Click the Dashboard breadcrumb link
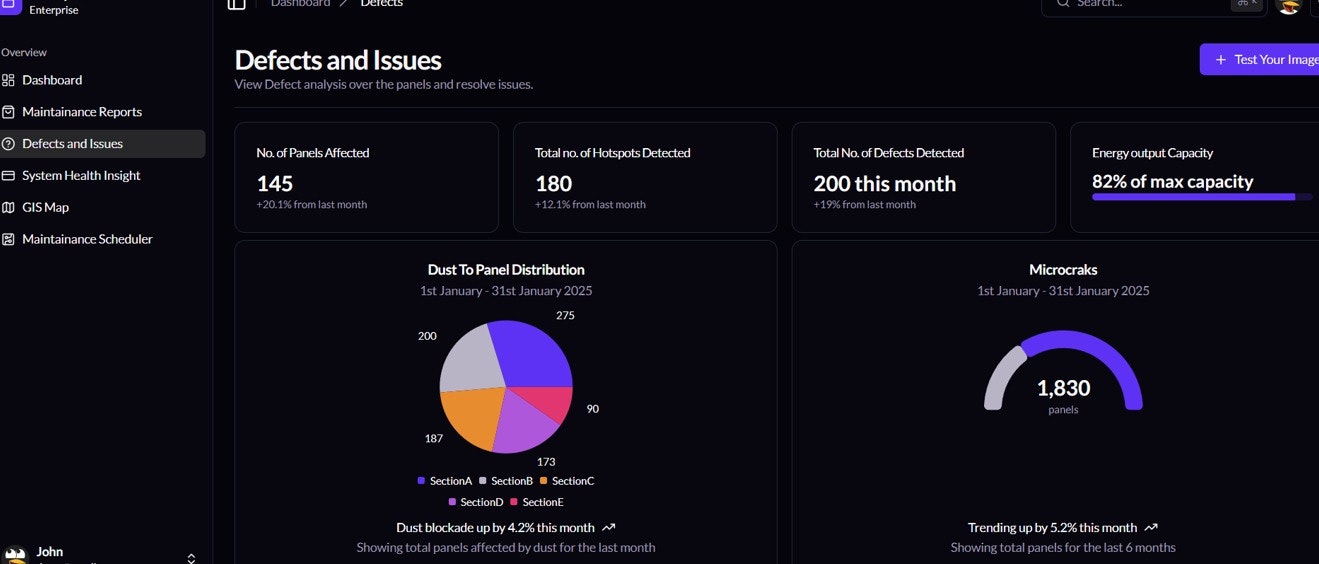The image size is (1319, 564). pyautogui.click(x=300, y=4)
